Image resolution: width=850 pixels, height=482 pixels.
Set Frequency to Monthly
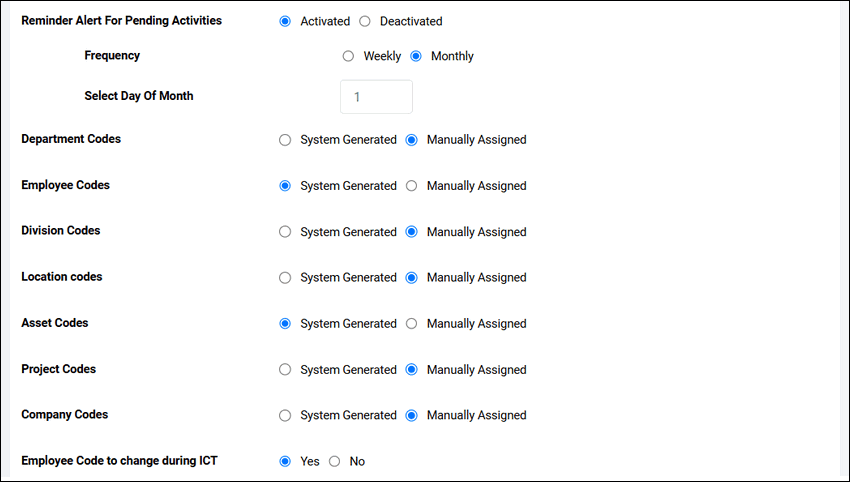[x=416, y=56]
